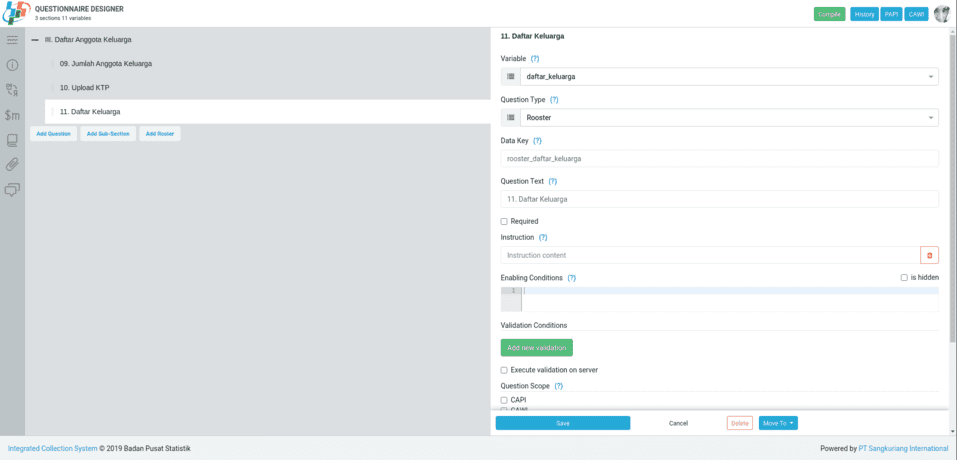Cancel the question edit
Screen dimensions: 957x460
coord(678,423)
